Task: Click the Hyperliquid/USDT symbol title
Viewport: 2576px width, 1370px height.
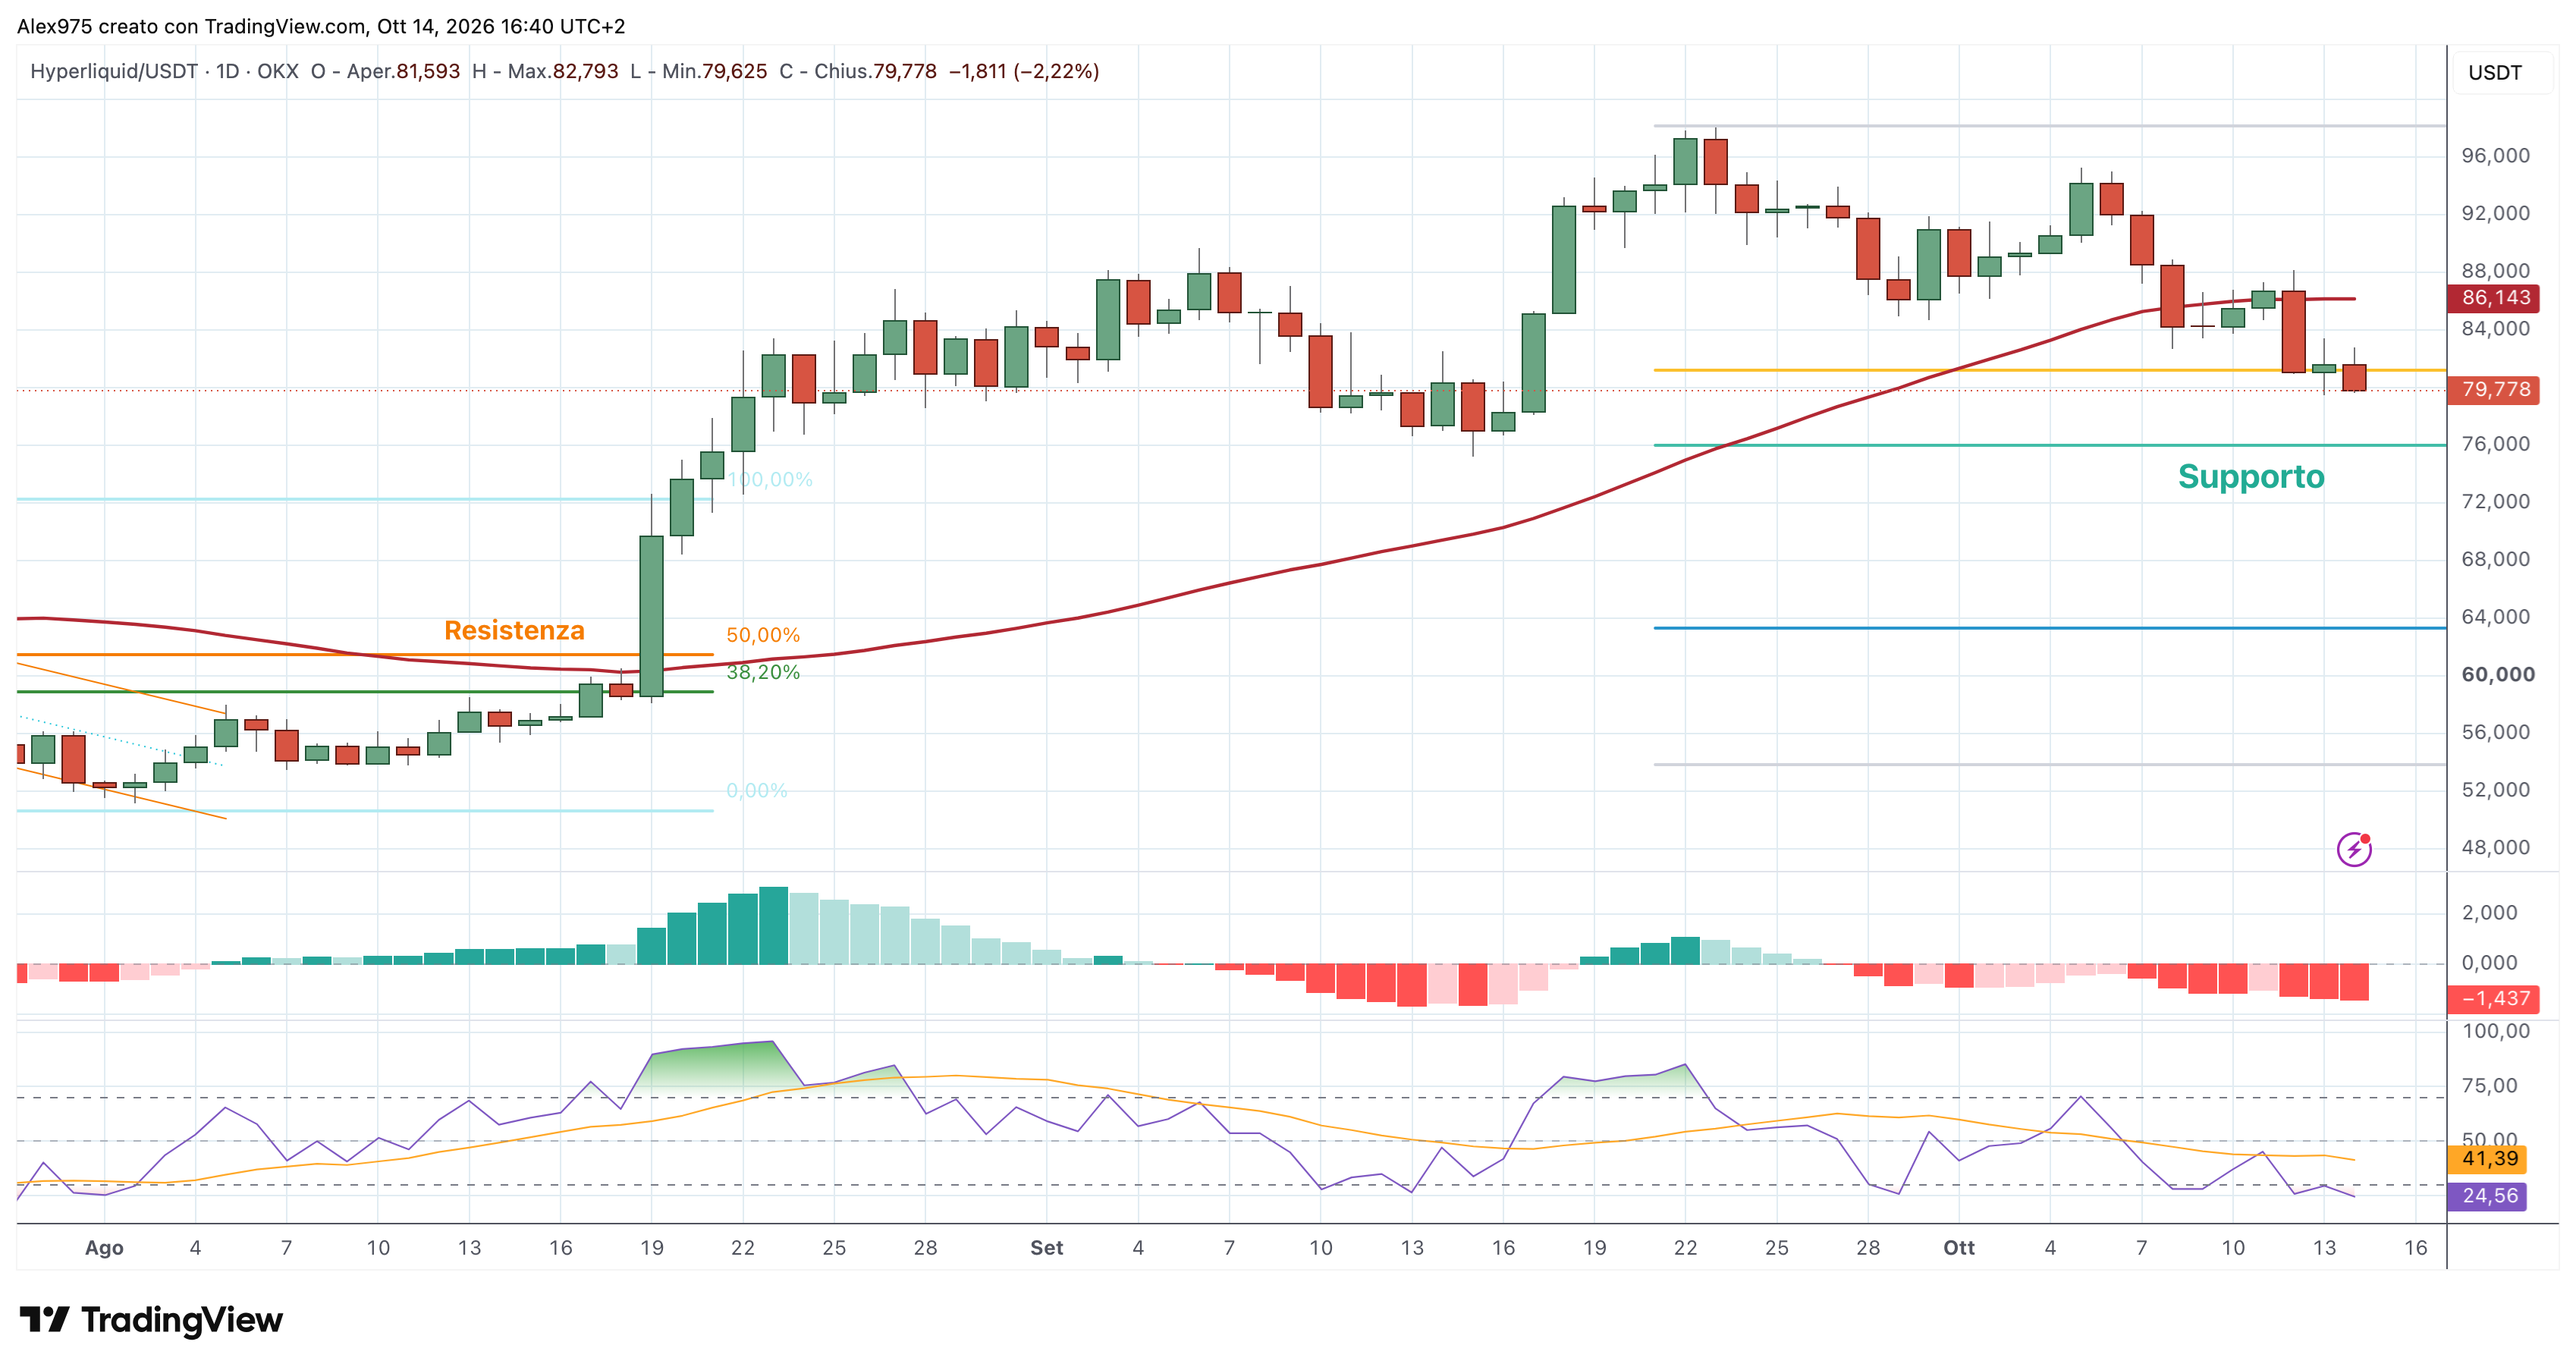Action: [x=114, y=71]
